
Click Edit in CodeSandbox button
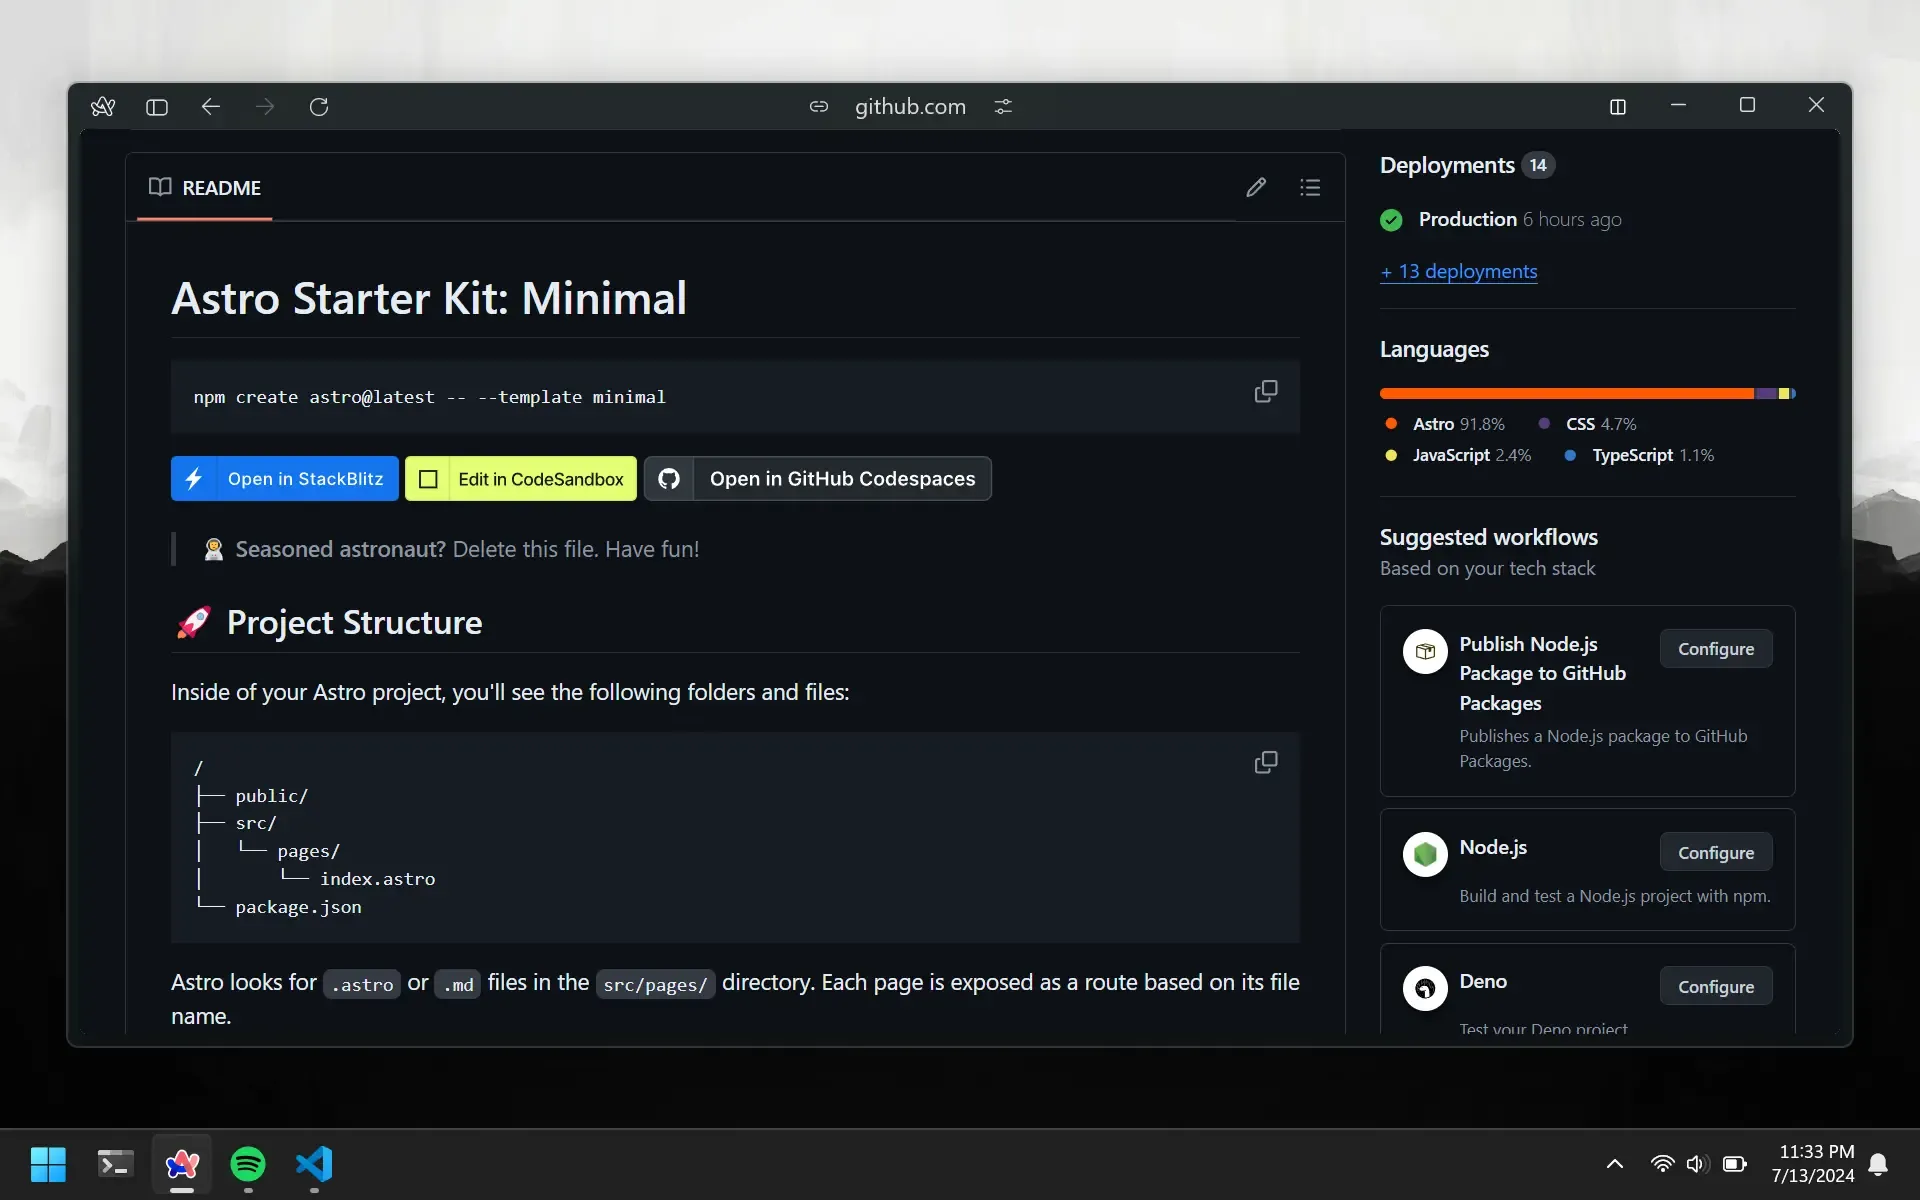(521, 479)
